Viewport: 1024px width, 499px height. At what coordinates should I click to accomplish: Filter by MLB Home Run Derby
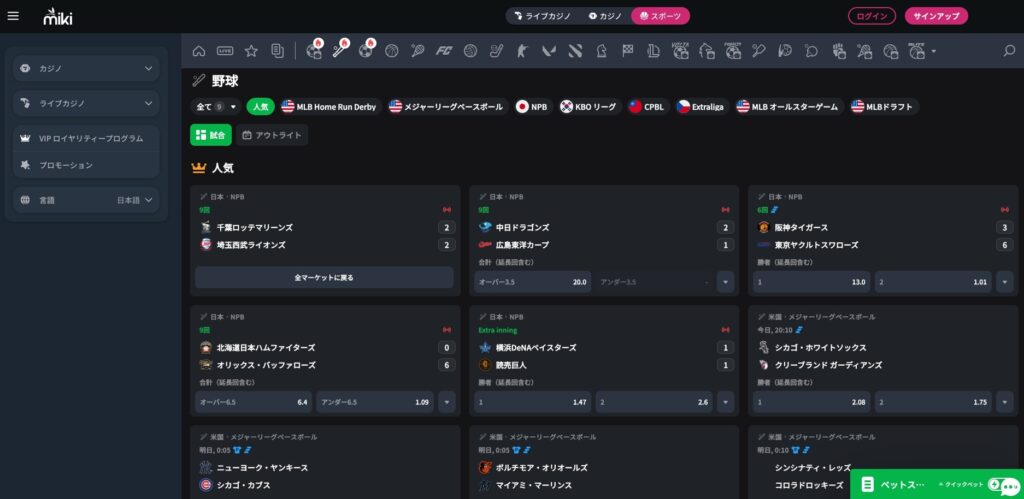pyautogui.click(x=328, y=106)
